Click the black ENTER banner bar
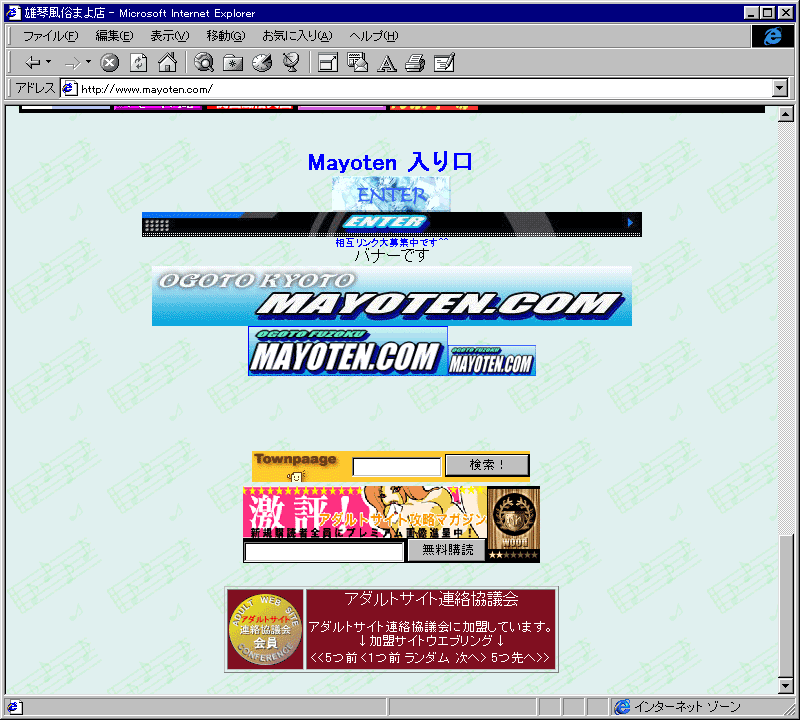The width and height of the screenshot is (800, 720). (391, 224)
